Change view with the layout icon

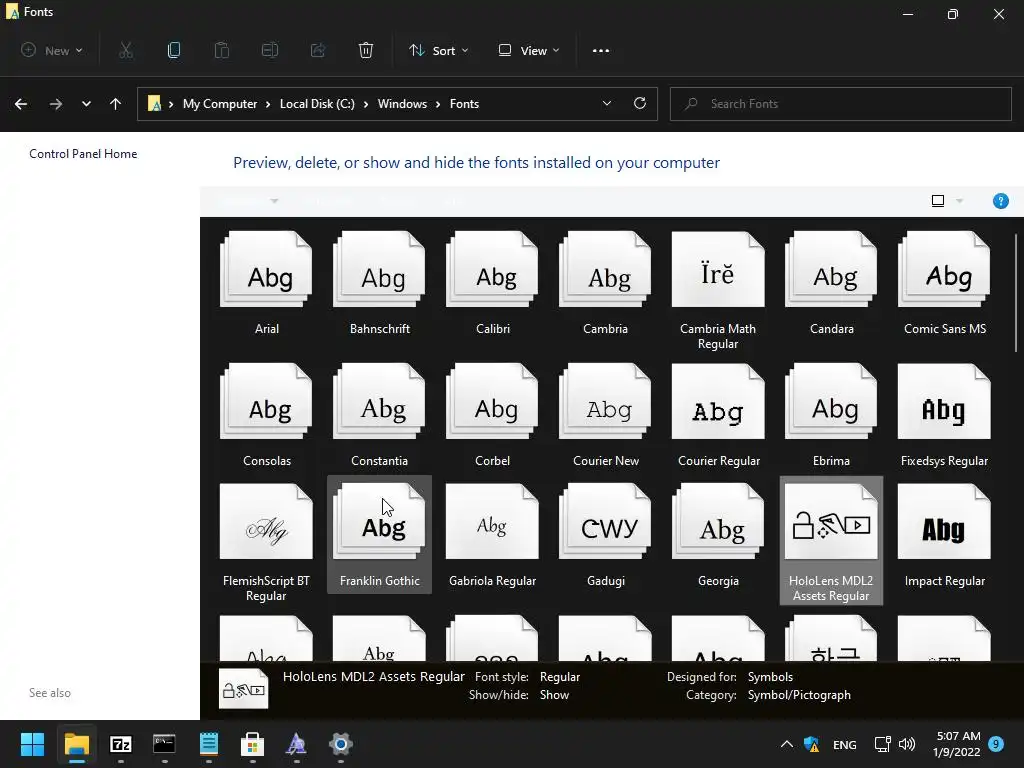[x=938, y=201]
